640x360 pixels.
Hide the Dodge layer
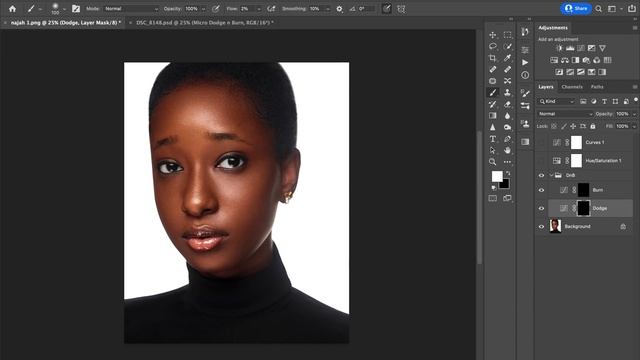point(542,209)
